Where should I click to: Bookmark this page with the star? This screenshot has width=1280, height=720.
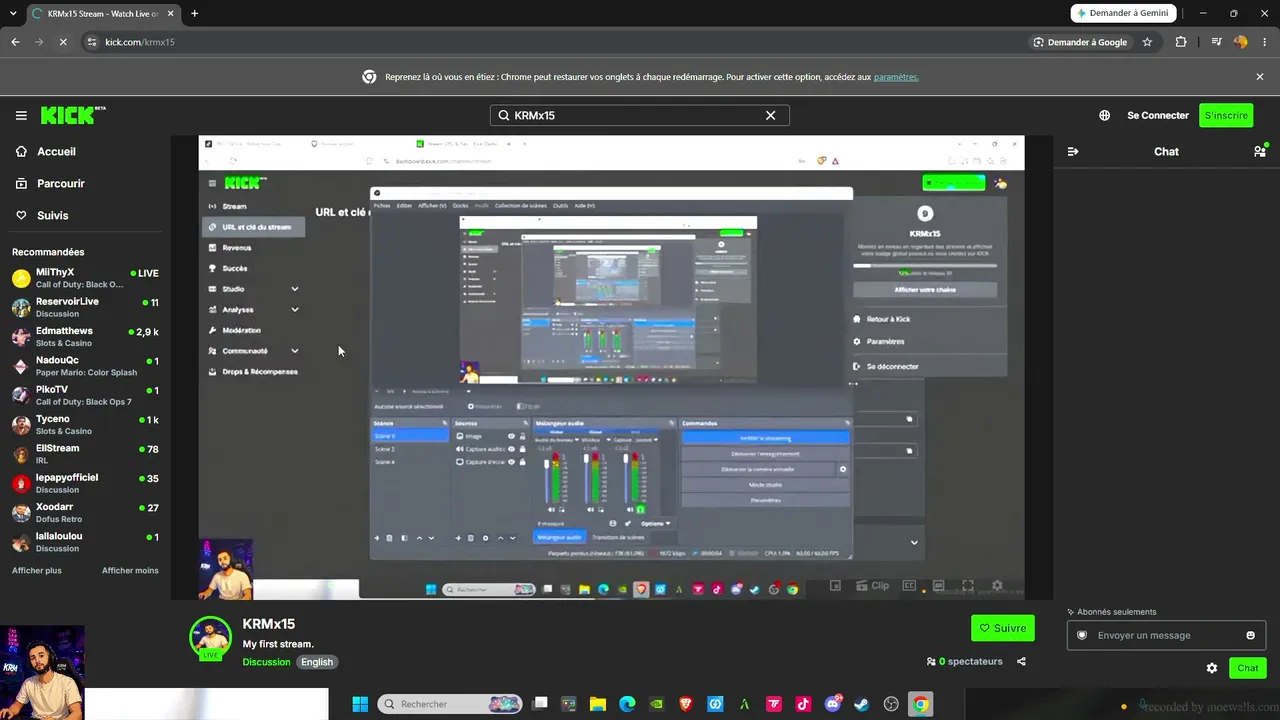(x=1147, y=42)
